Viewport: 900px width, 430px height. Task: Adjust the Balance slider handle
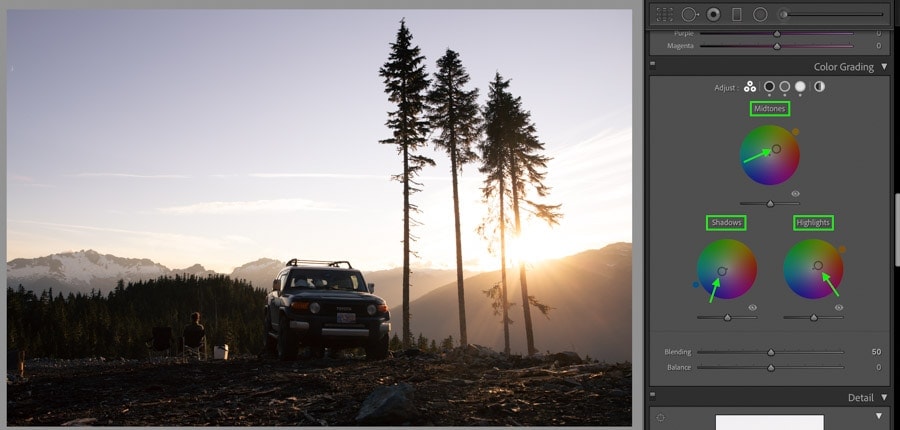pyautogui.click(x=771, y=367)
